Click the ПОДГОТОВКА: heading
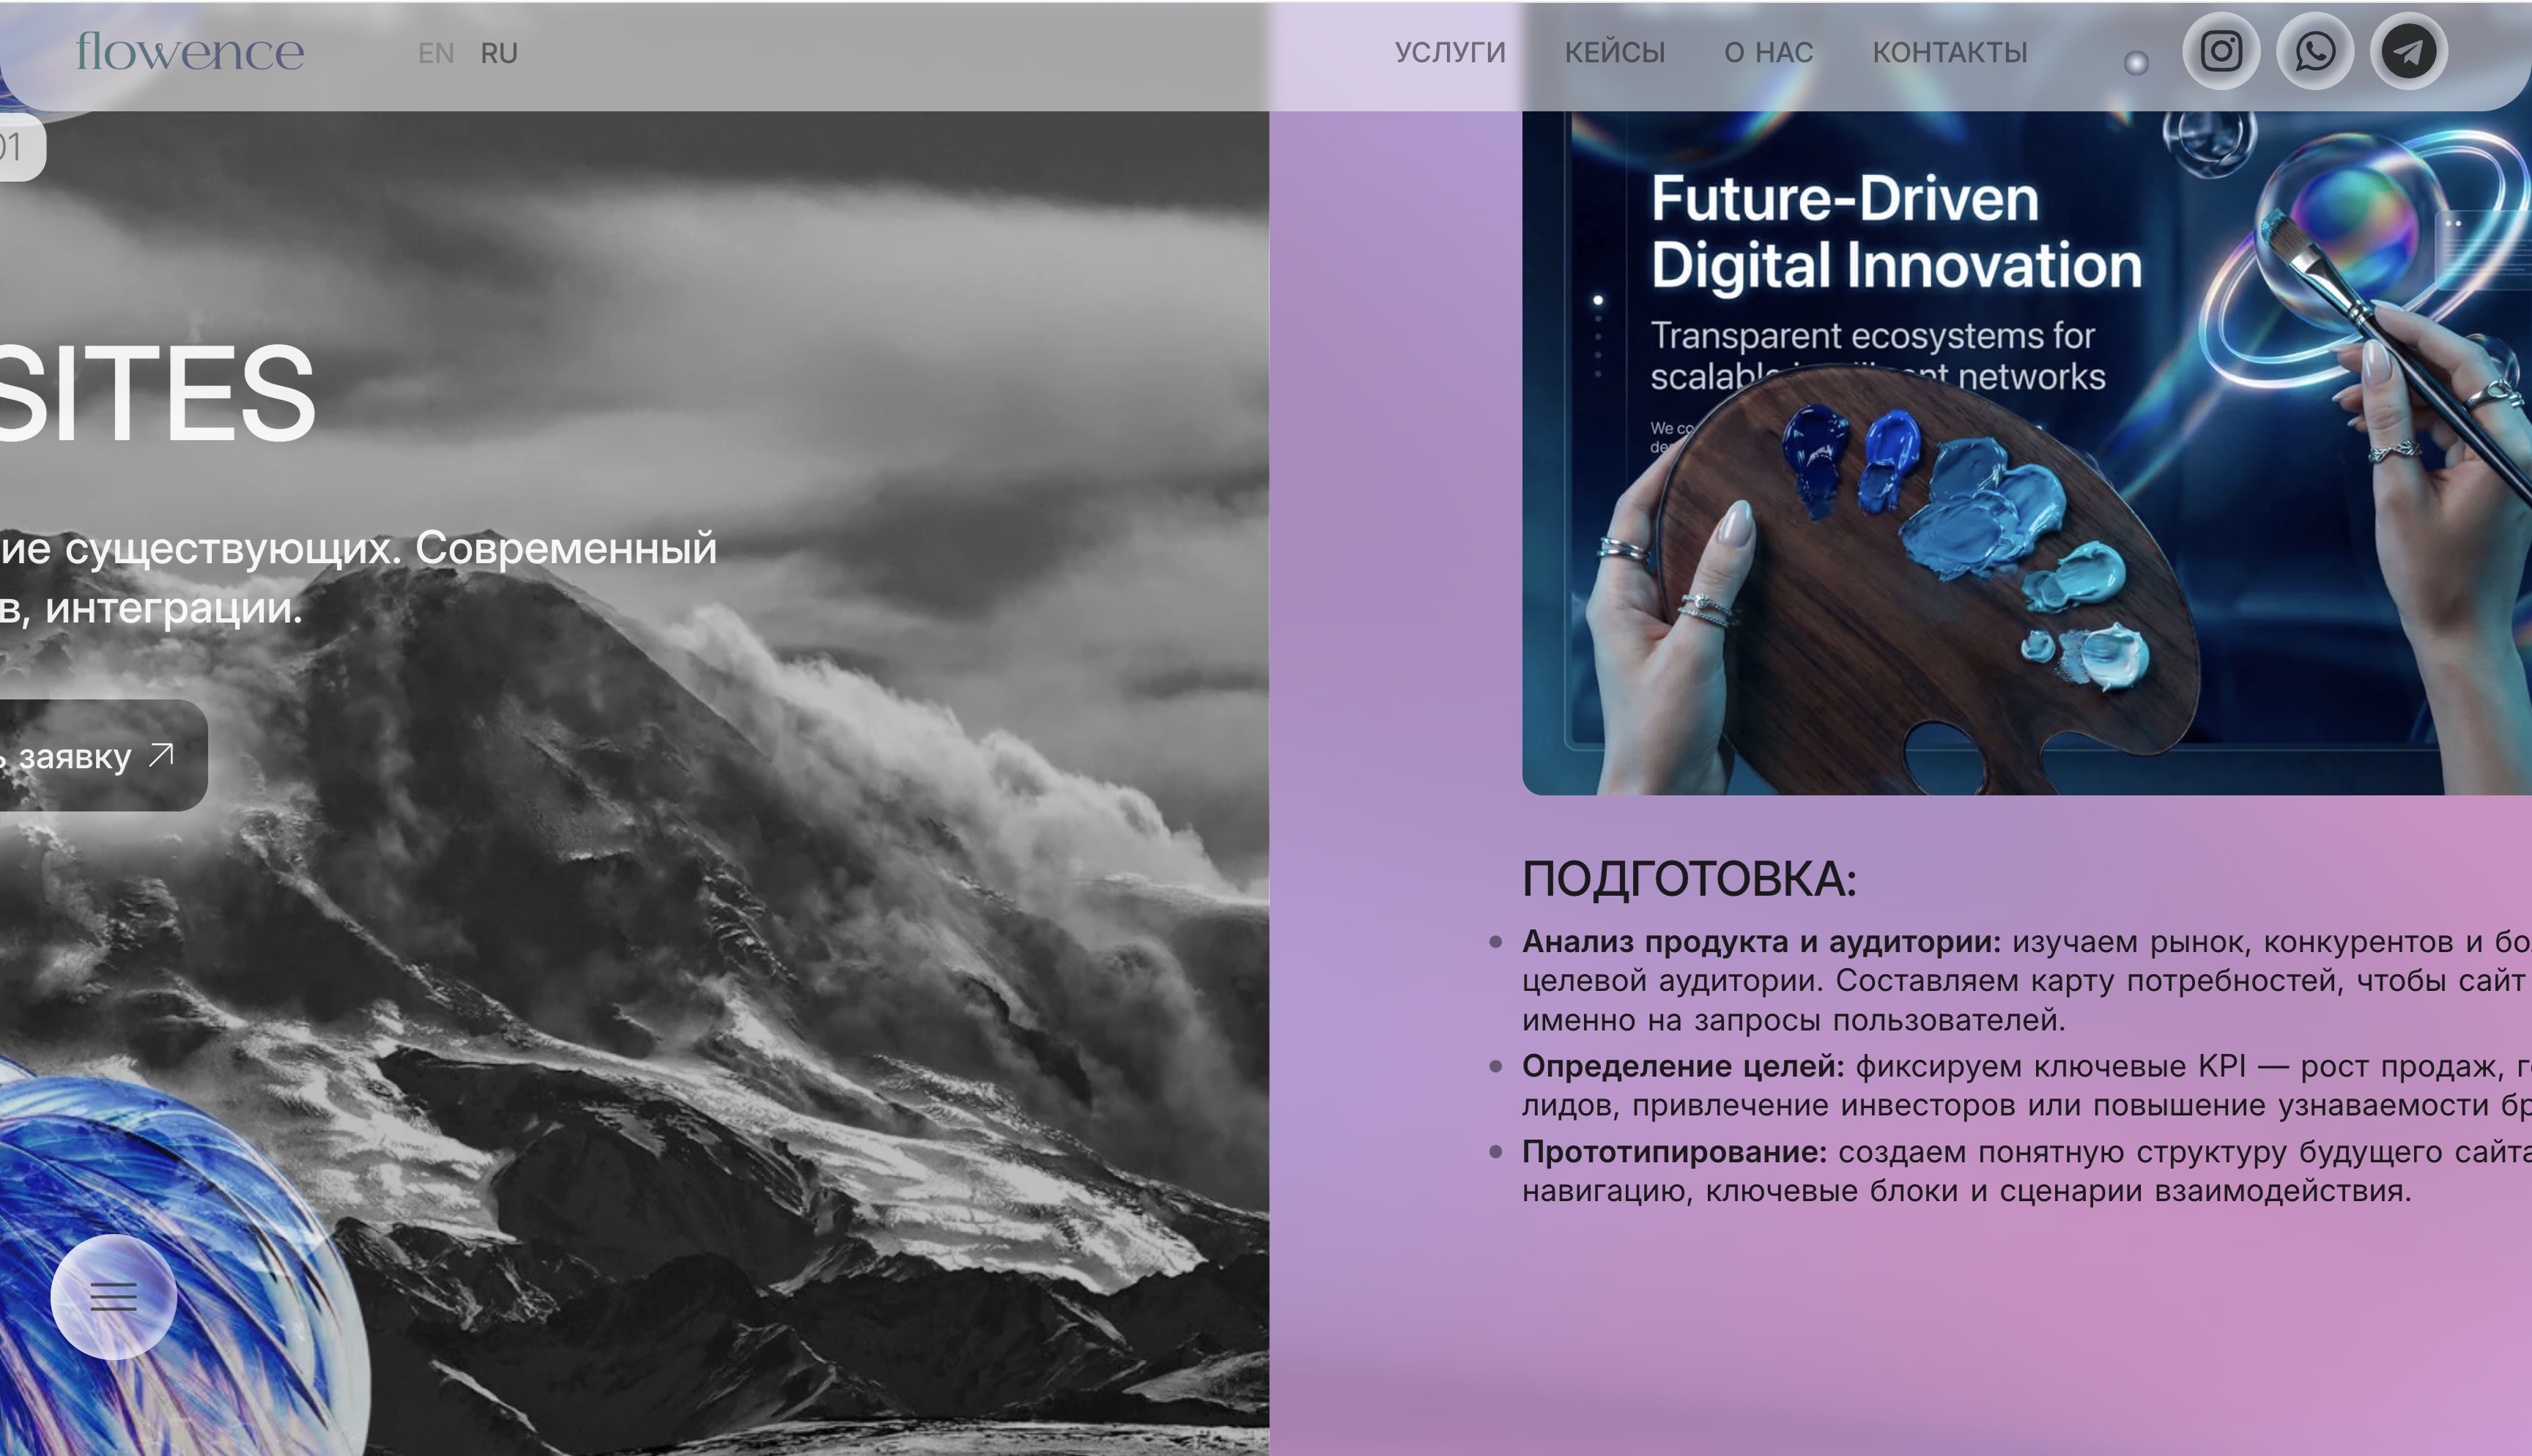Screen dimensions: 2532x1456 click(1690, 880)
